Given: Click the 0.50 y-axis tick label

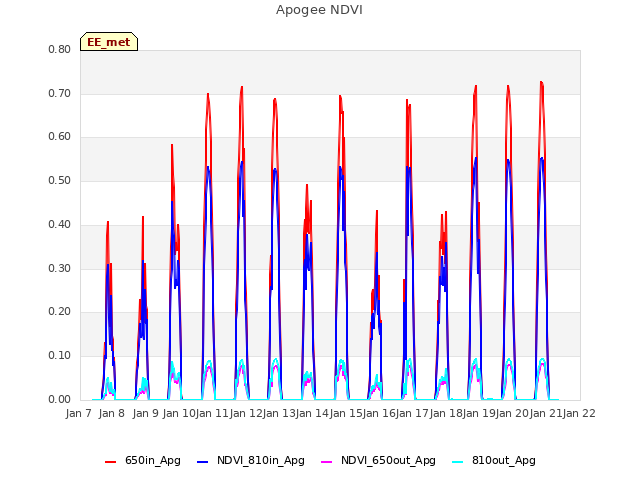Looking at the screenshot, I should pyautogui.click(x=60, y=180).
